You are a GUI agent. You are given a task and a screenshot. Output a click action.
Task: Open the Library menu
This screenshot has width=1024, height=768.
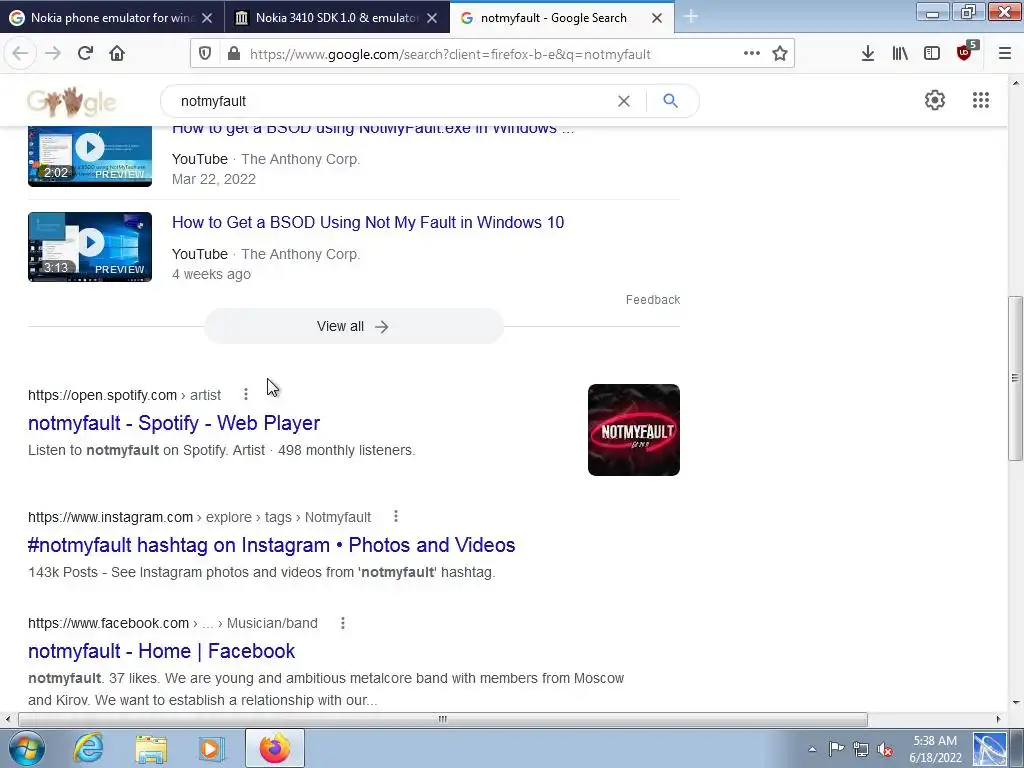coord(900,54)
